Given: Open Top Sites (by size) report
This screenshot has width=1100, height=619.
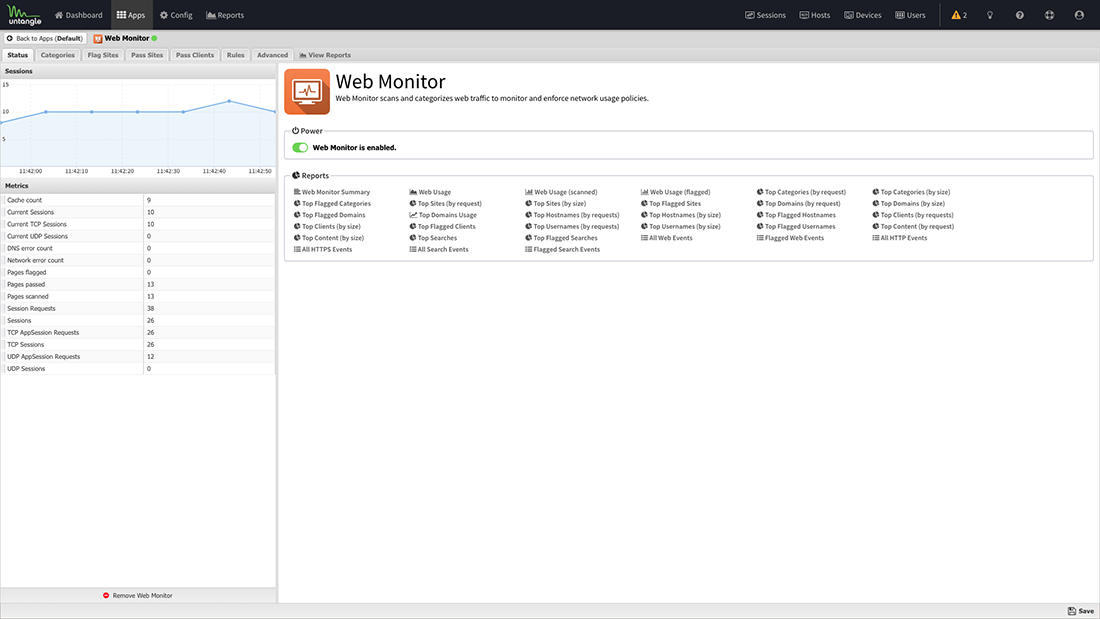Looking at the screenshot, I should 556,204.
